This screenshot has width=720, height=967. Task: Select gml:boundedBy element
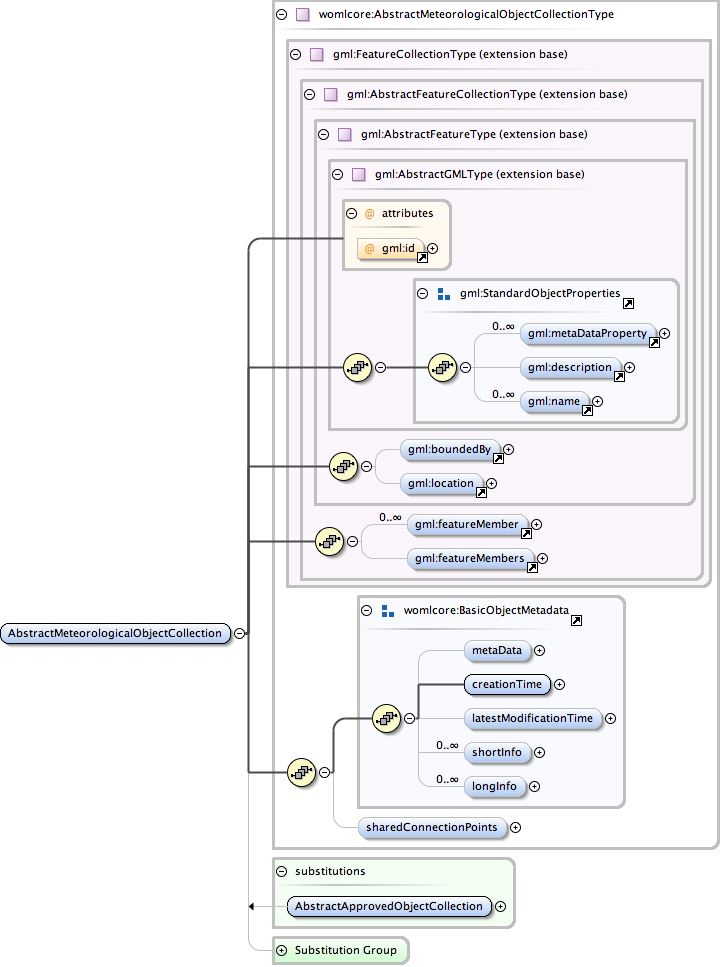[450, 450]
